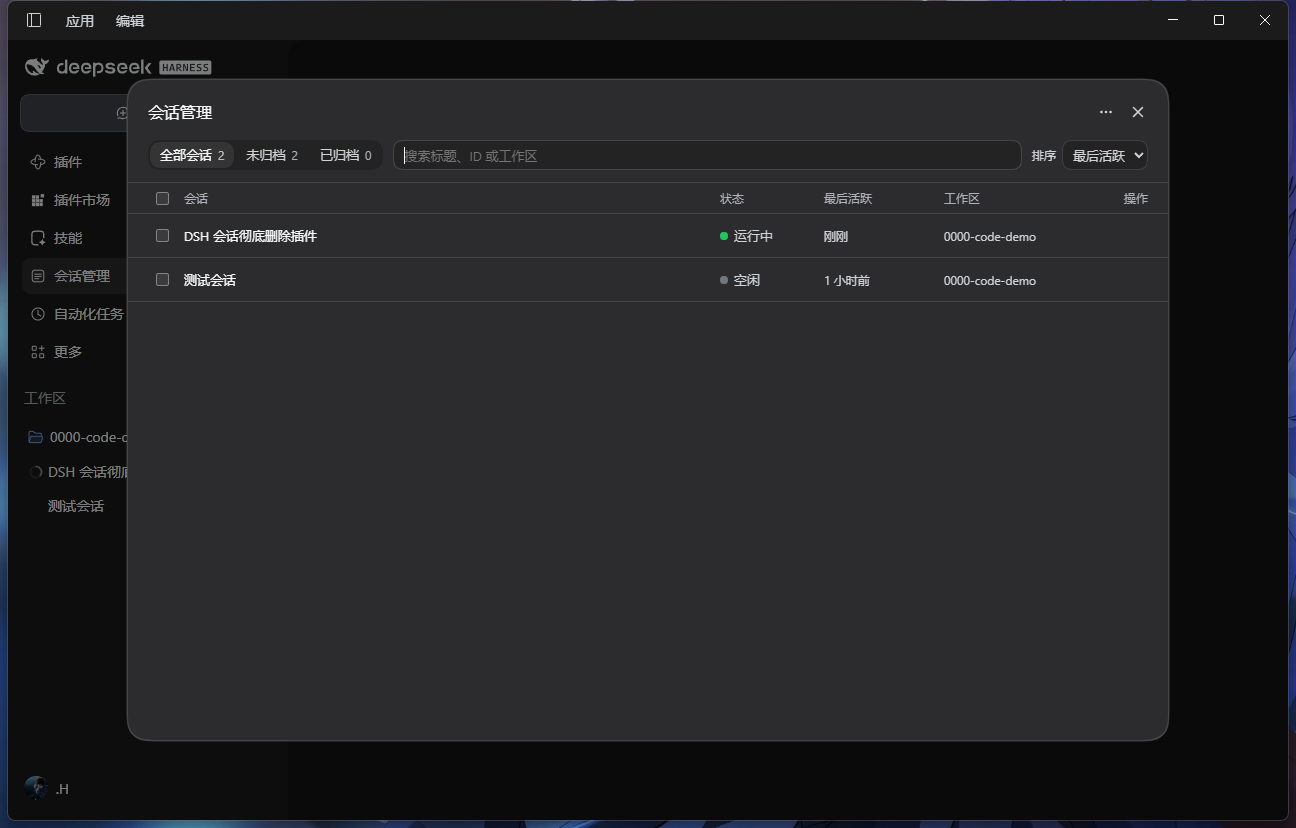Screen dimensions: 1296x828
Task: Switch to the 未归档 tab
Action: coord(272,155)
